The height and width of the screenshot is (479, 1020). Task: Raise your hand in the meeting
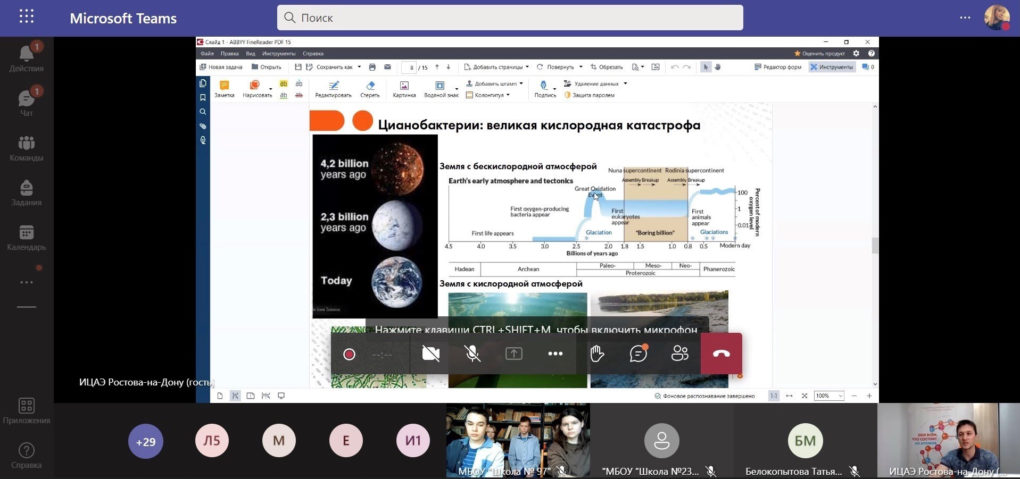tap(597, 353)
